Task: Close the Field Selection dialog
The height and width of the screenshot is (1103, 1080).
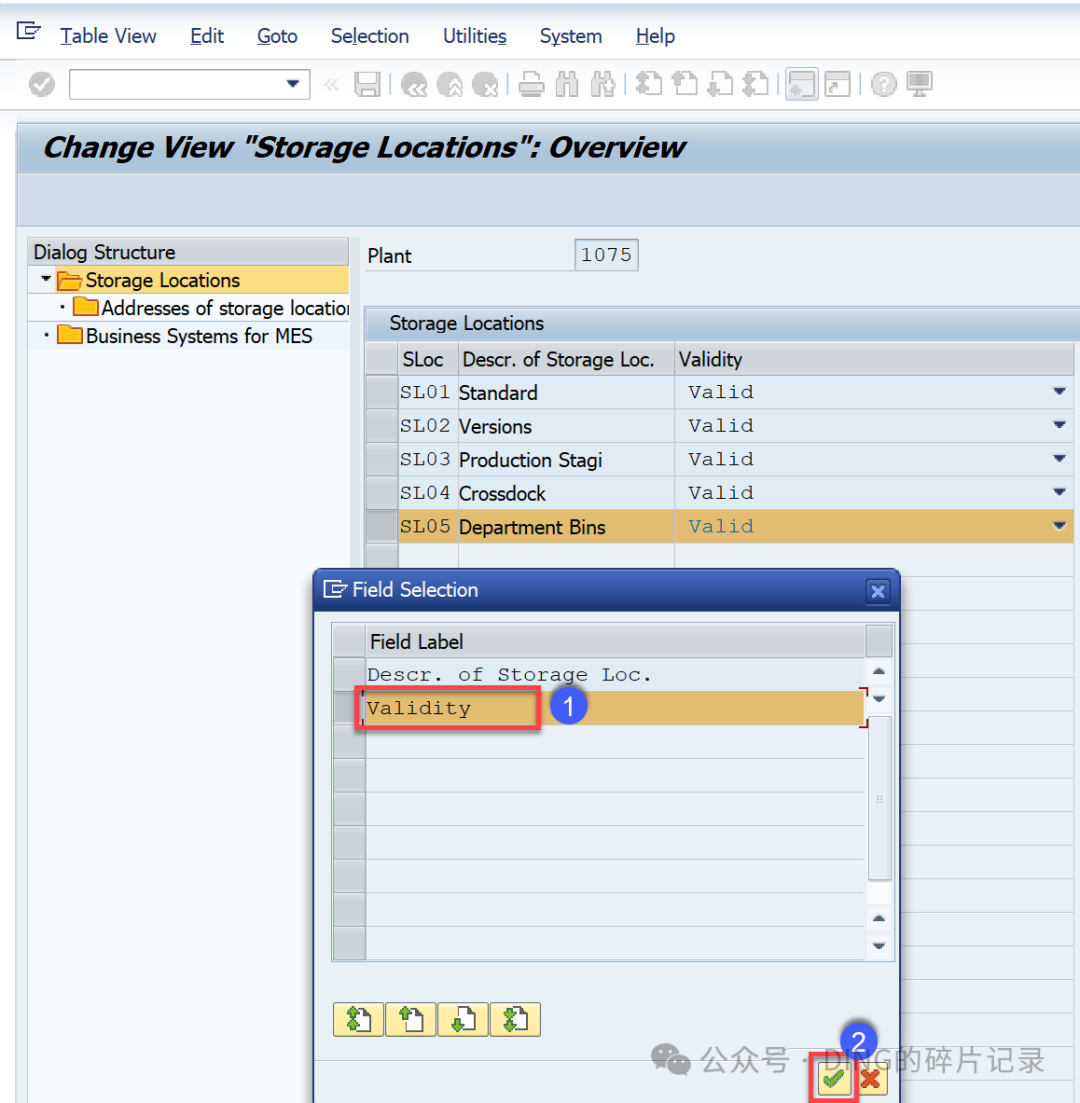Action: pyautogui.click(x=877, y=591)
